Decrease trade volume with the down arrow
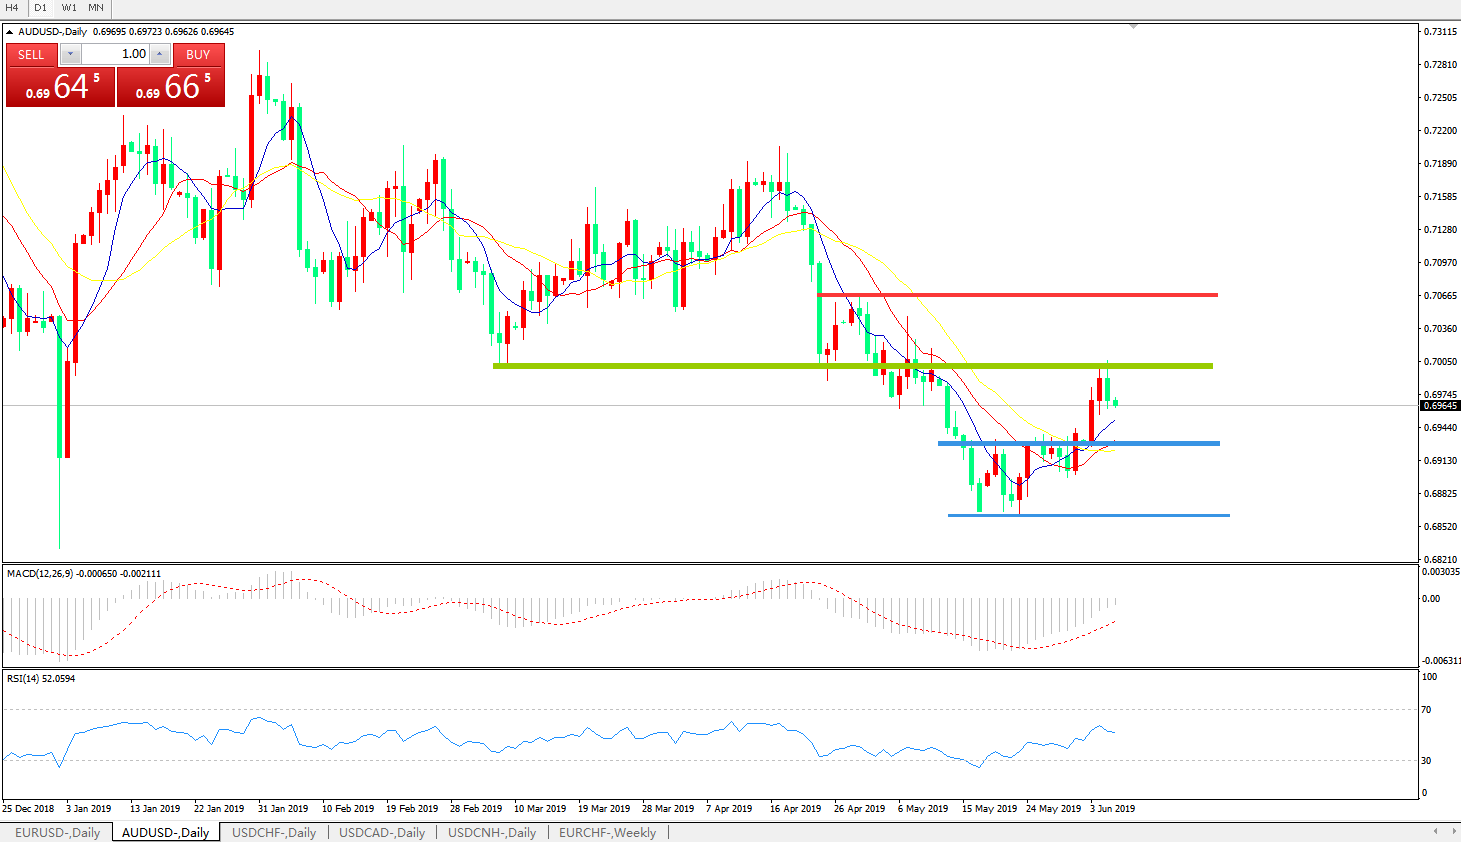The width and height of the screenshot is (1461, 842). click(x=70, y=54)
